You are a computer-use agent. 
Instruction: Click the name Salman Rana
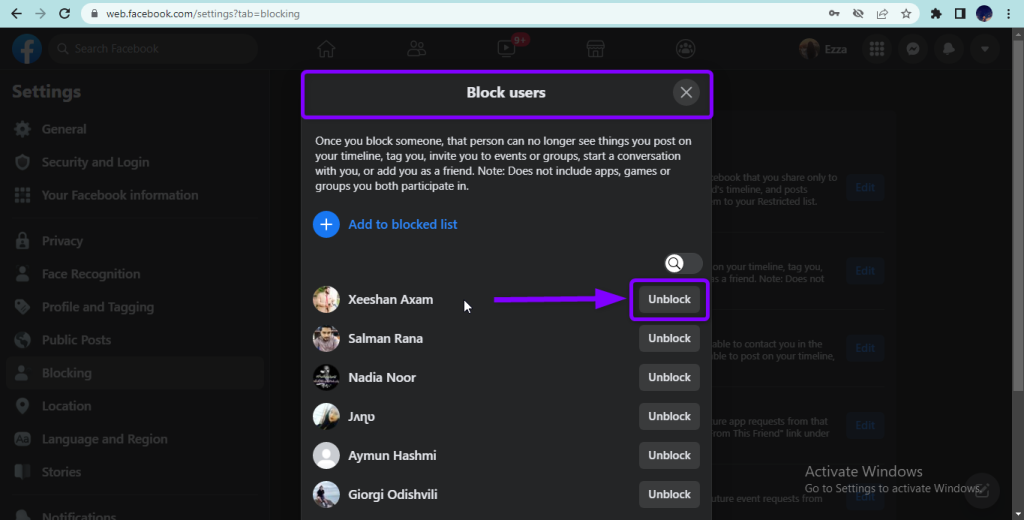click(385, 338)
